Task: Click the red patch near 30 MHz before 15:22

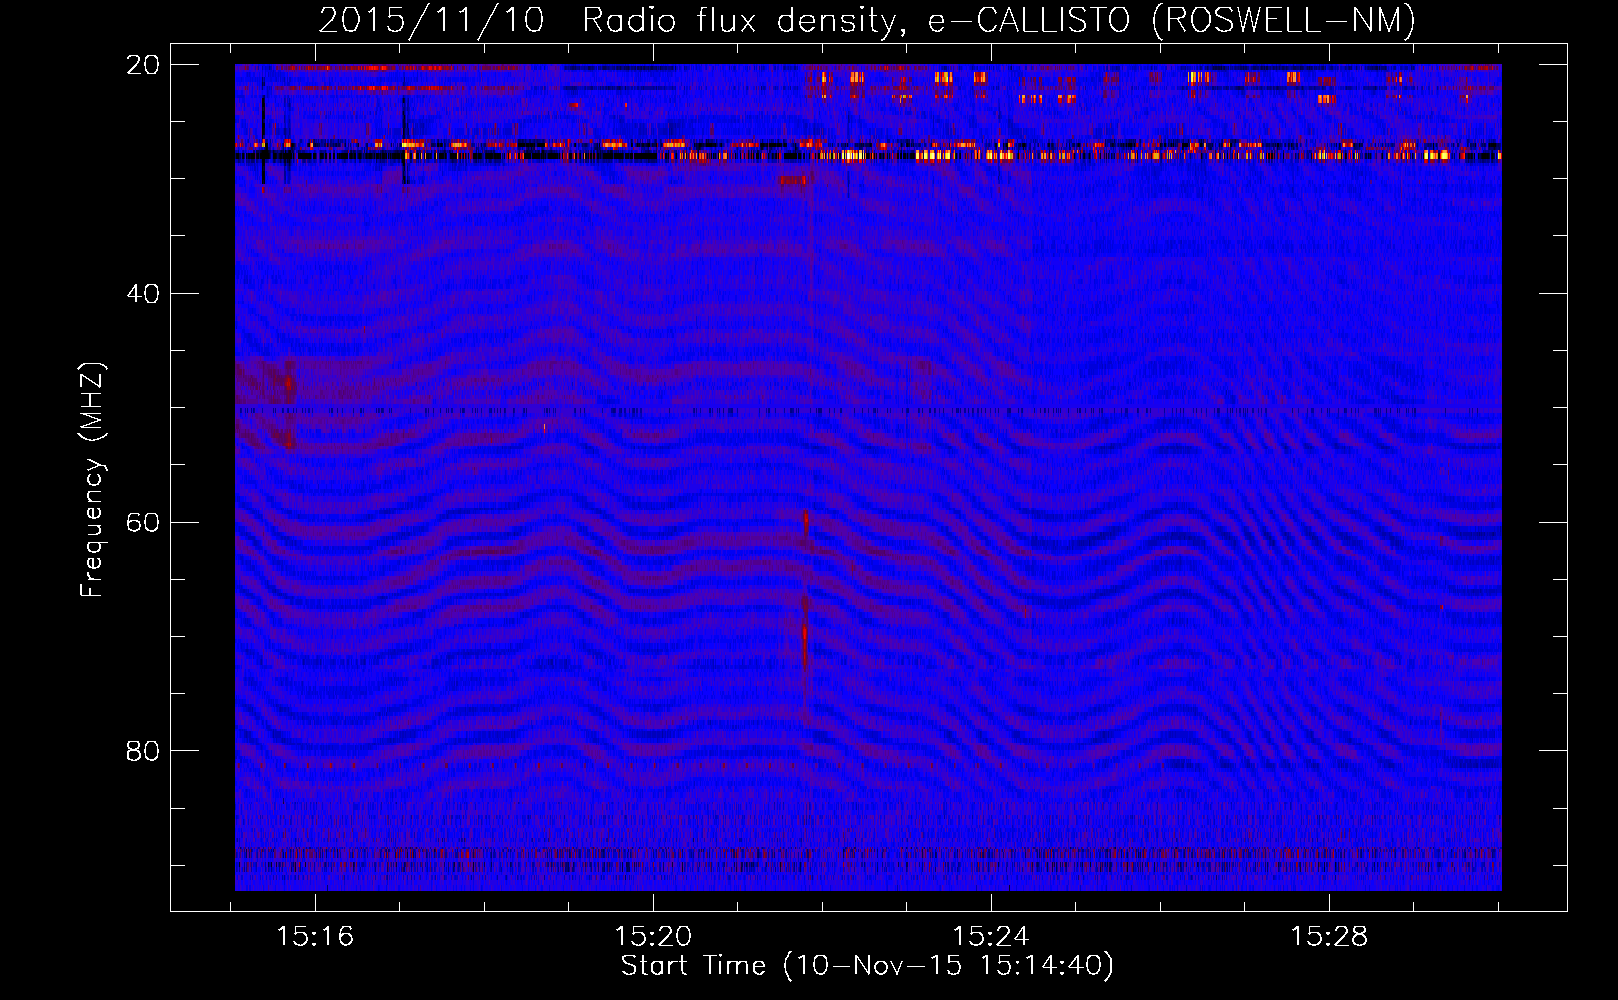Action: 793,180
